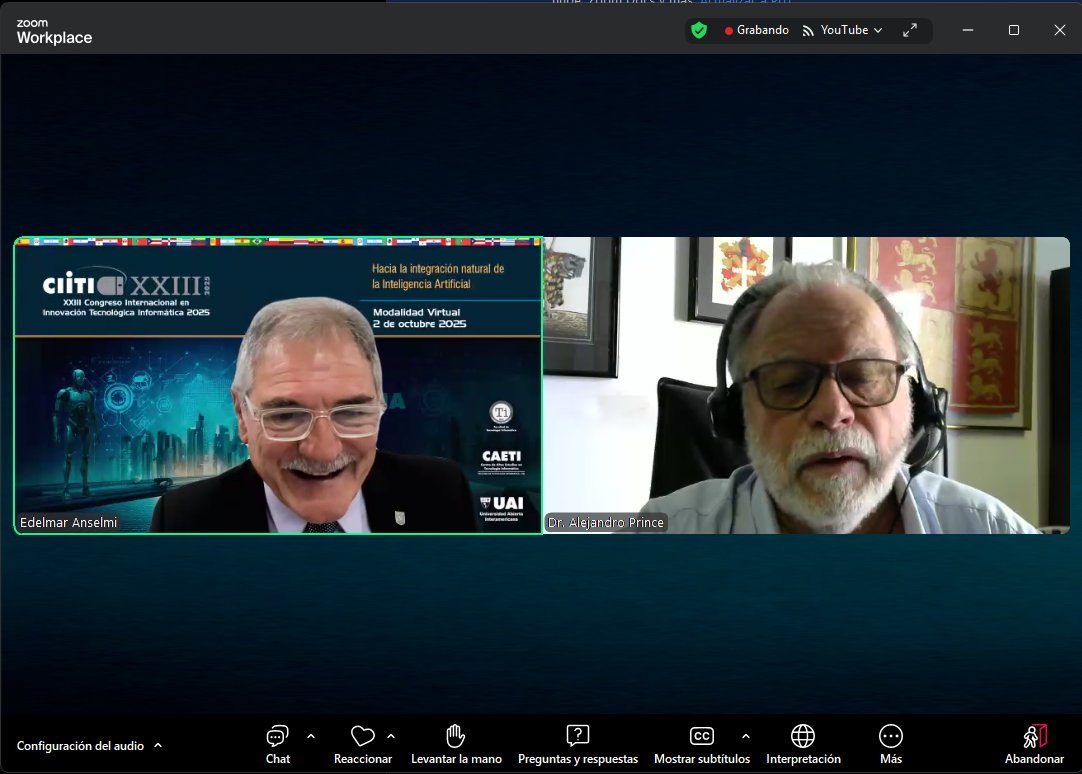The height and width of the screenshot is (774, 1082).
Task: Click the Edelmar Anselmi name label
Action: coord(68,522)
